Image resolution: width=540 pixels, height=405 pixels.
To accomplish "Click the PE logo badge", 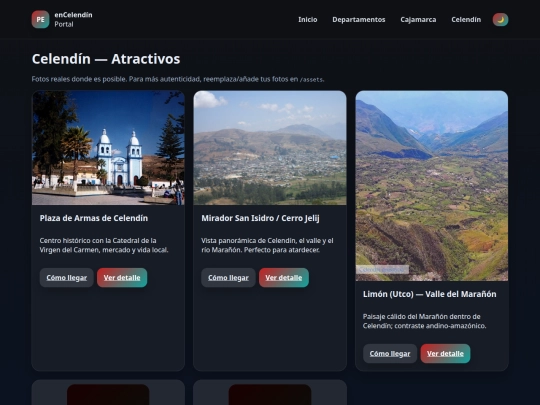I will pyautogui.click(x=40, y=19).
